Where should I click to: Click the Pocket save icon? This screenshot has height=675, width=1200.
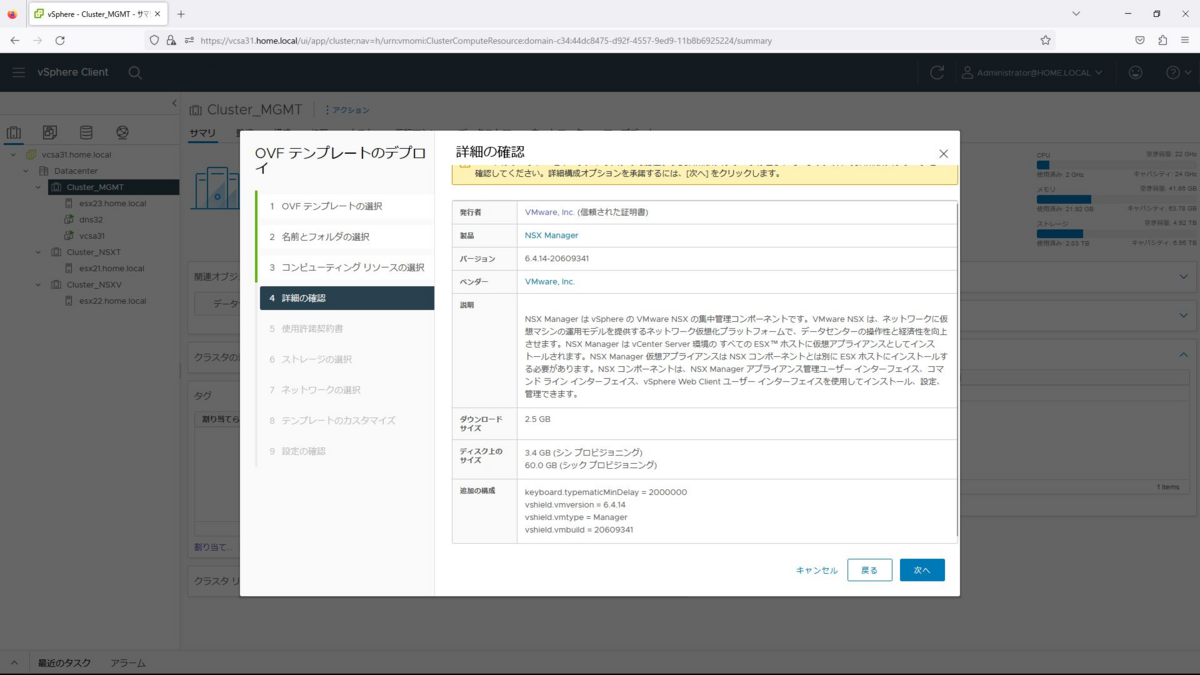[x=1140, y=40]
